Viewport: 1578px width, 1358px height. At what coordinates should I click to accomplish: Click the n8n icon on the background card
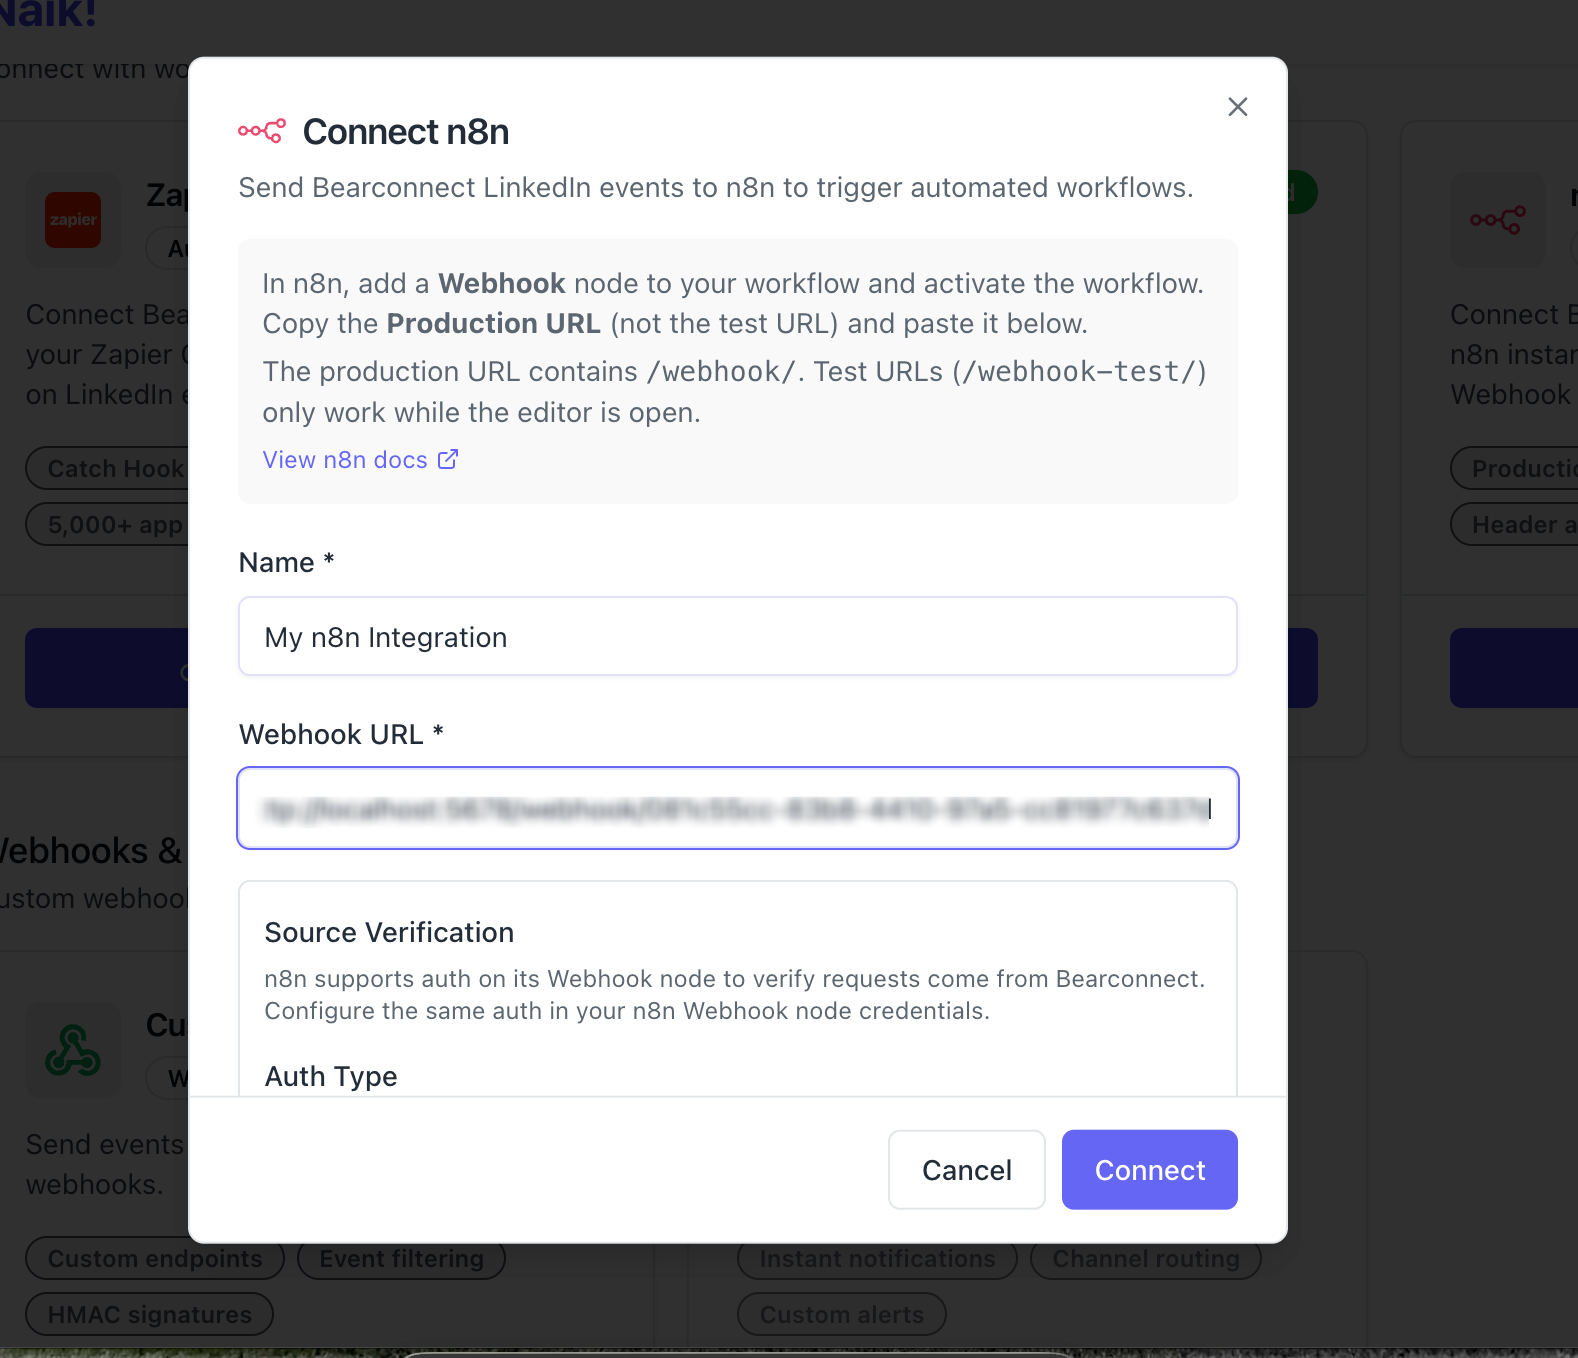1497,220
